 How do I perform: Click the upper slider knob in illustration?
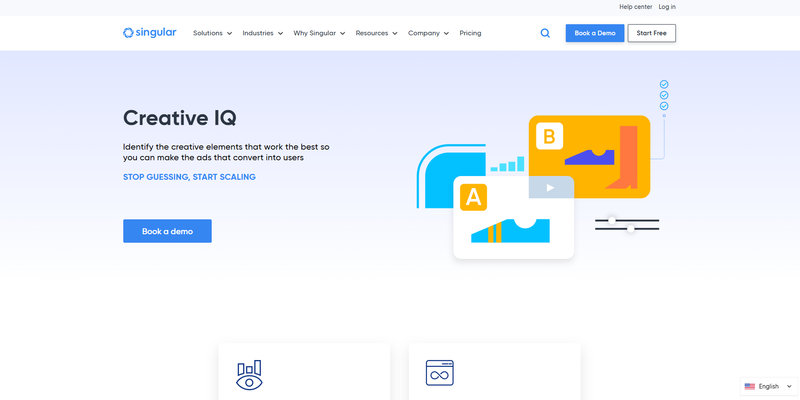coord(611,219)
